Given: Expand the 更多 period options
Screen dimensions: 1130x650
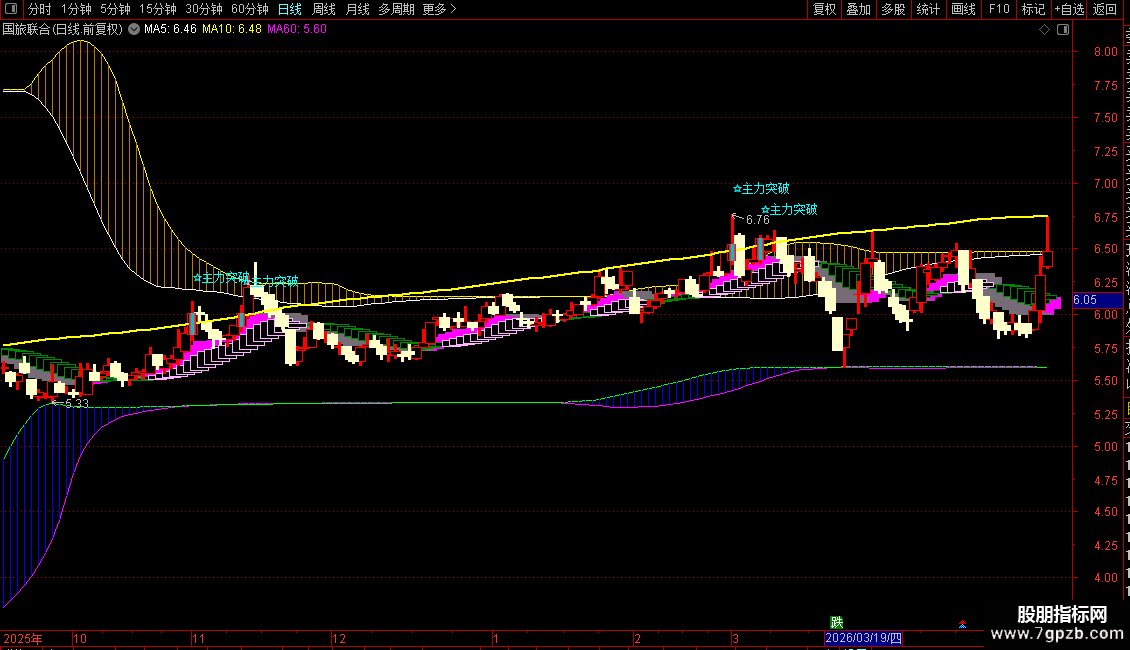Looking at the screenshot, I should click(x=440, y=9).
